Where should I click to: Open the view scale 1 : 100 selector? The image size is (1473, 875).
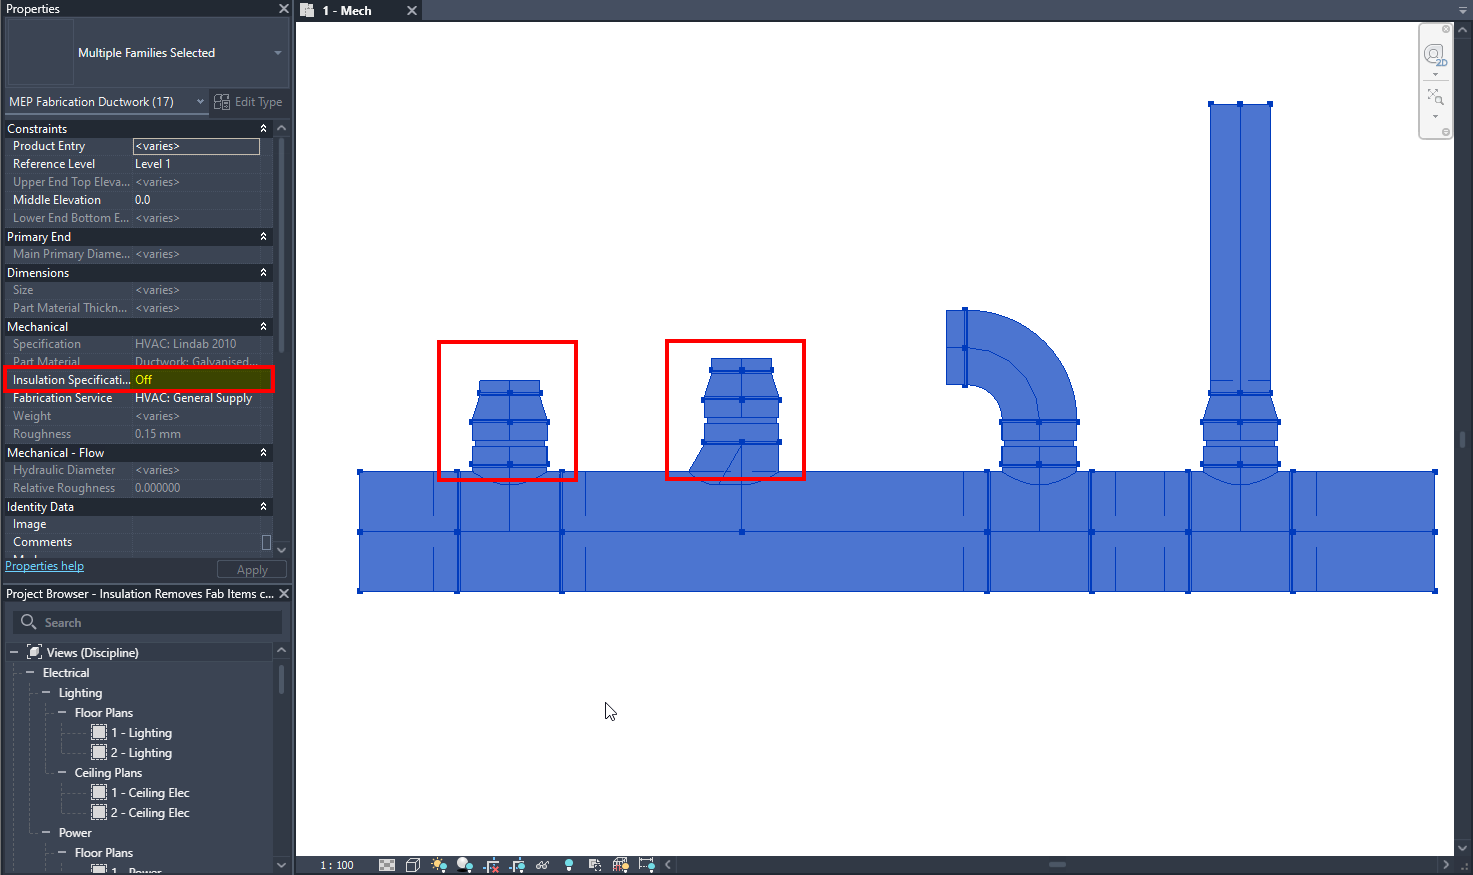pos(337,865)
